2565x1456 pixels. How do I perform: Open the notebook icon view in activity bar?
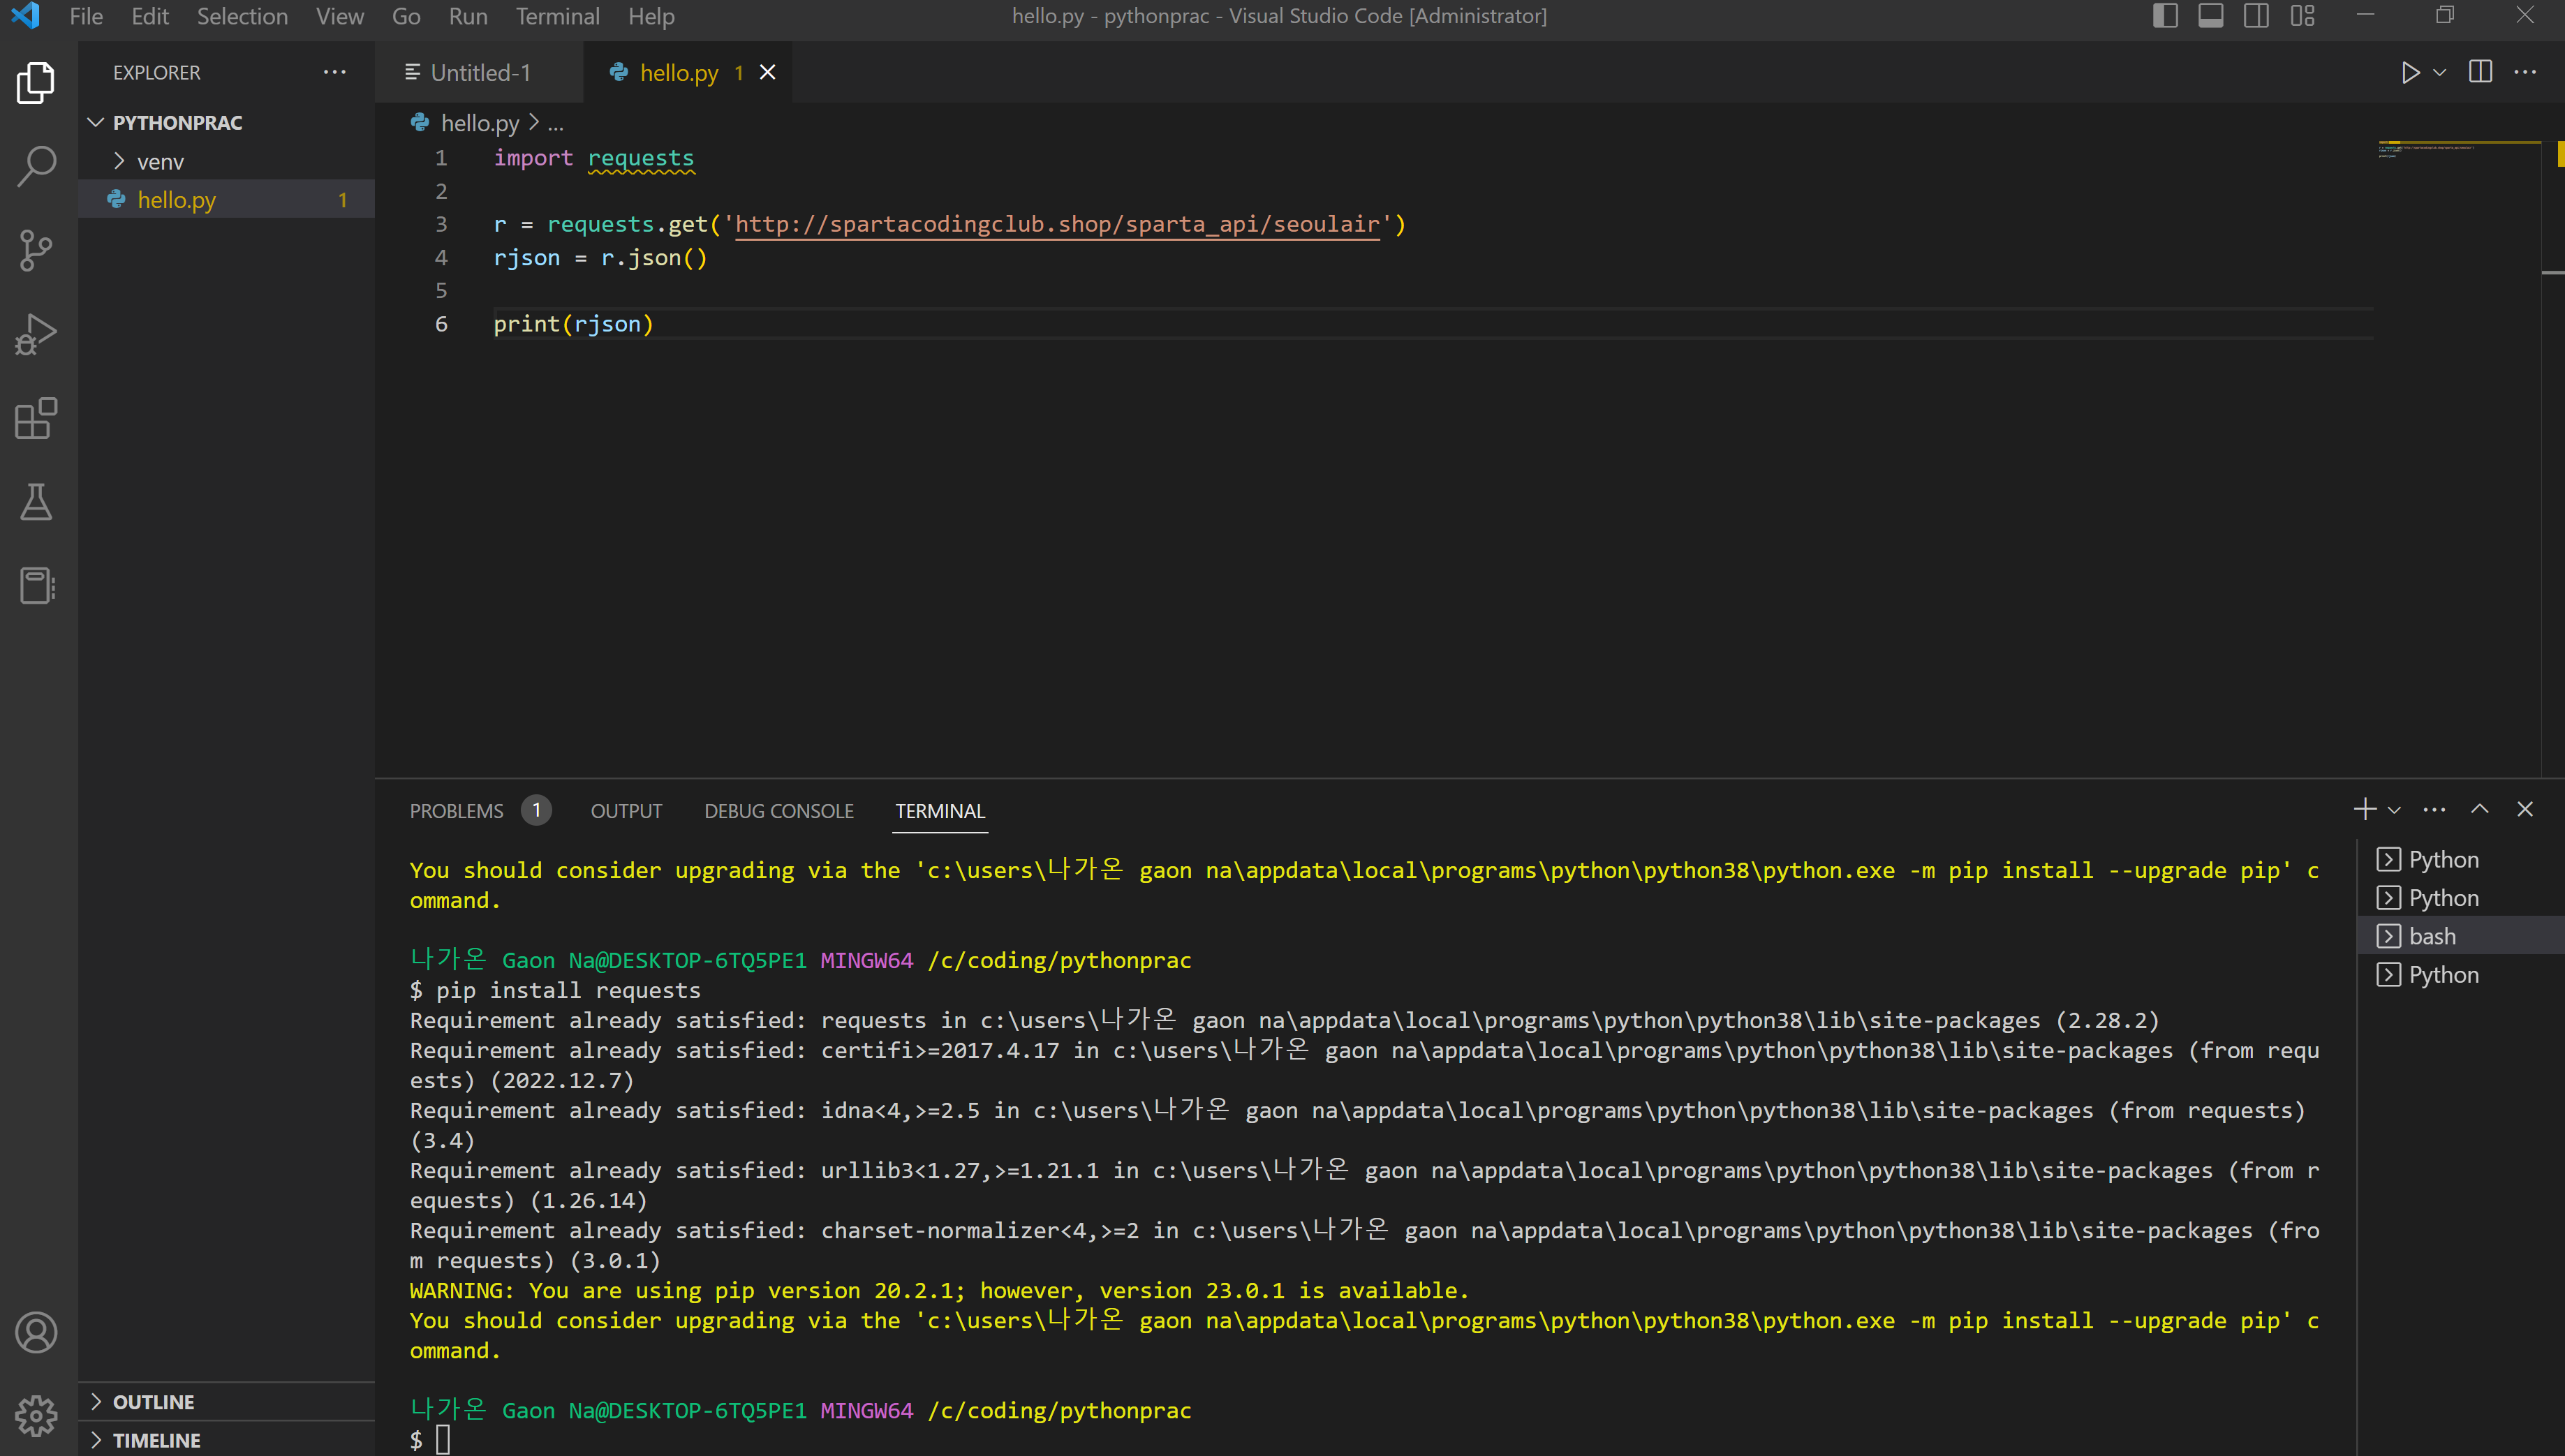coord(36,586)
